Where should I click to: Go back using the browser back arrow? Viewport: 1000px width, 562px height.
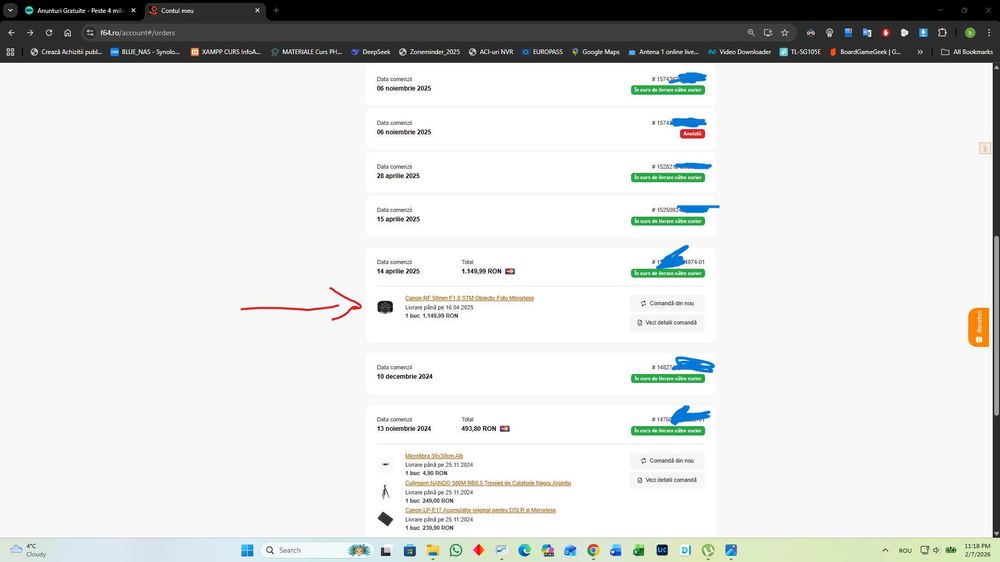[11, 33]
